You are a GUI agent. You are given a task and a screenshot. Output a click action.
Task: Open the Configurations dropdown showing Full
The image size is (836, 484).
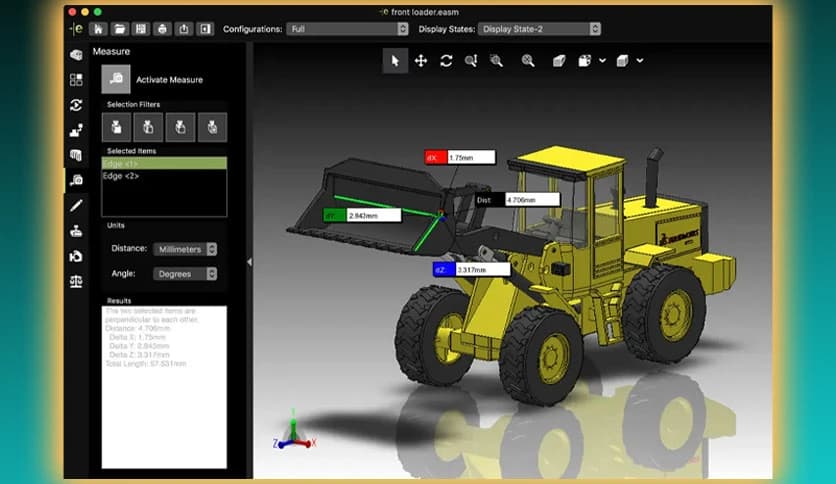click(347, 29)
